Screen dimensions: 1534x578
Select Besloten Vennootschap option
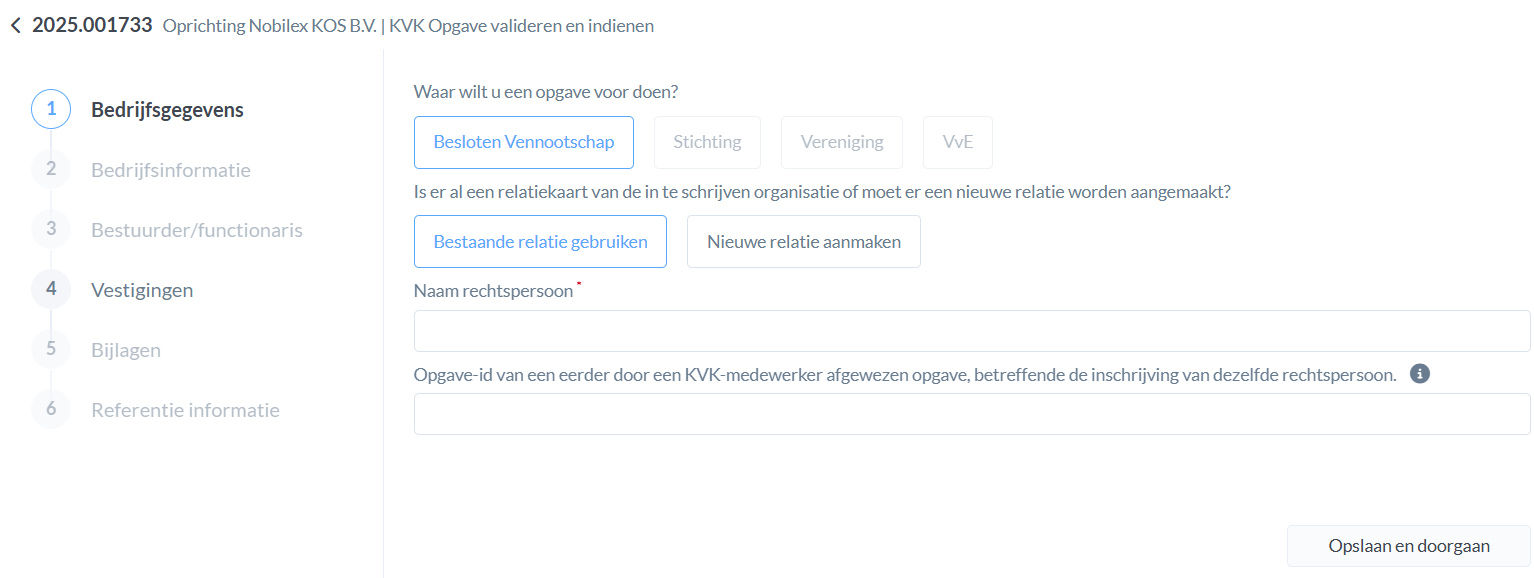point(523,142)
